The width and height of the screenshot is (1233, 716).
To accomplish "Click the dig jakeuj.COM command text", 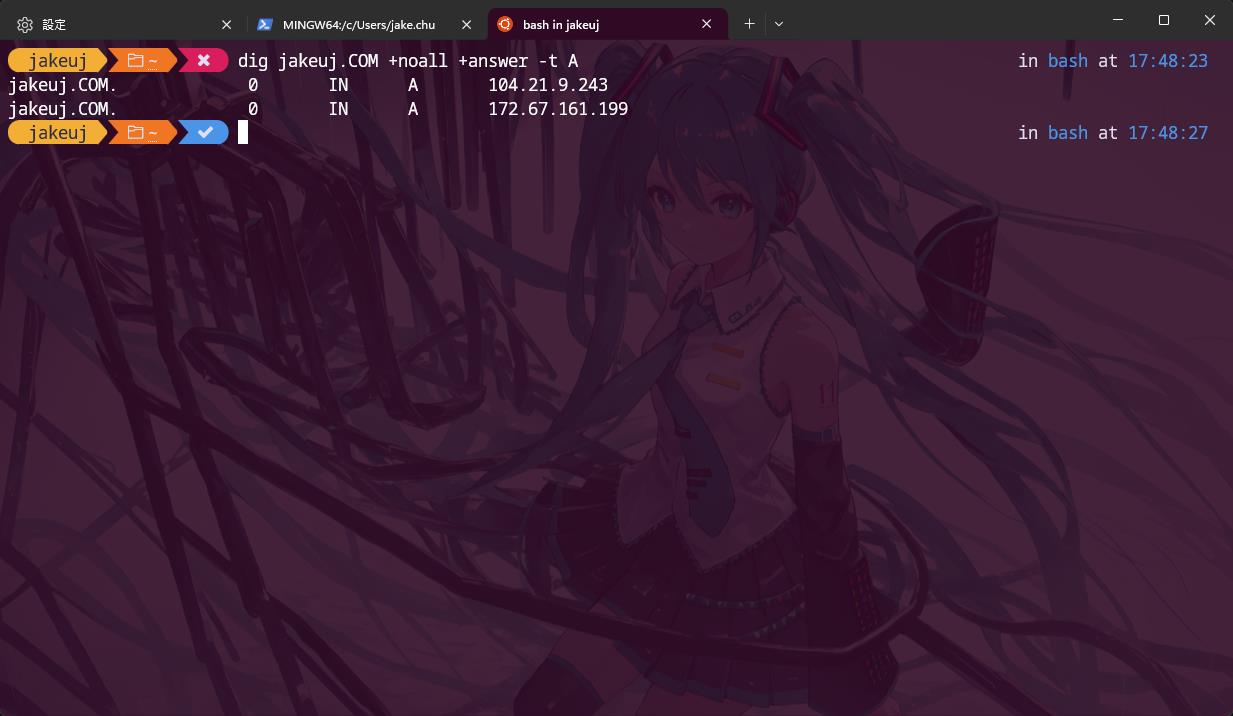I will click(x=408, y=61).
